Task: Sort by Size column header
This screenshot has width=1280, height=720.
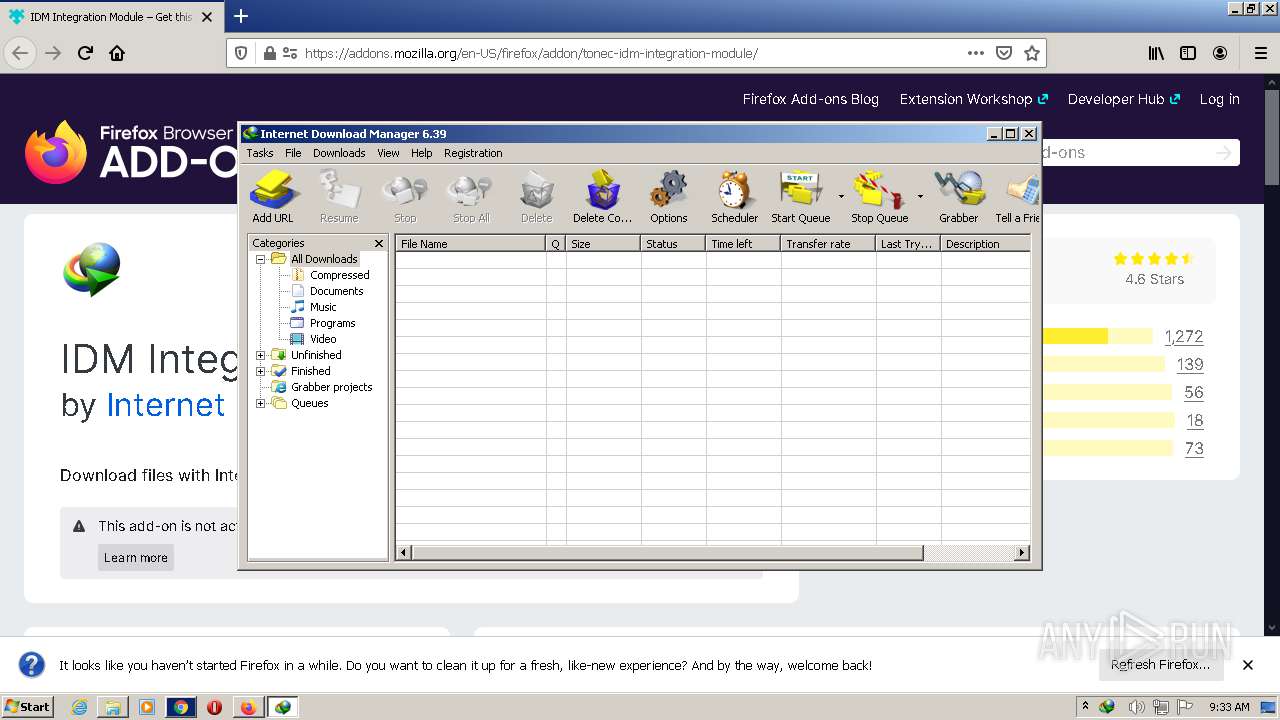Action: click(x=604, y=244)
